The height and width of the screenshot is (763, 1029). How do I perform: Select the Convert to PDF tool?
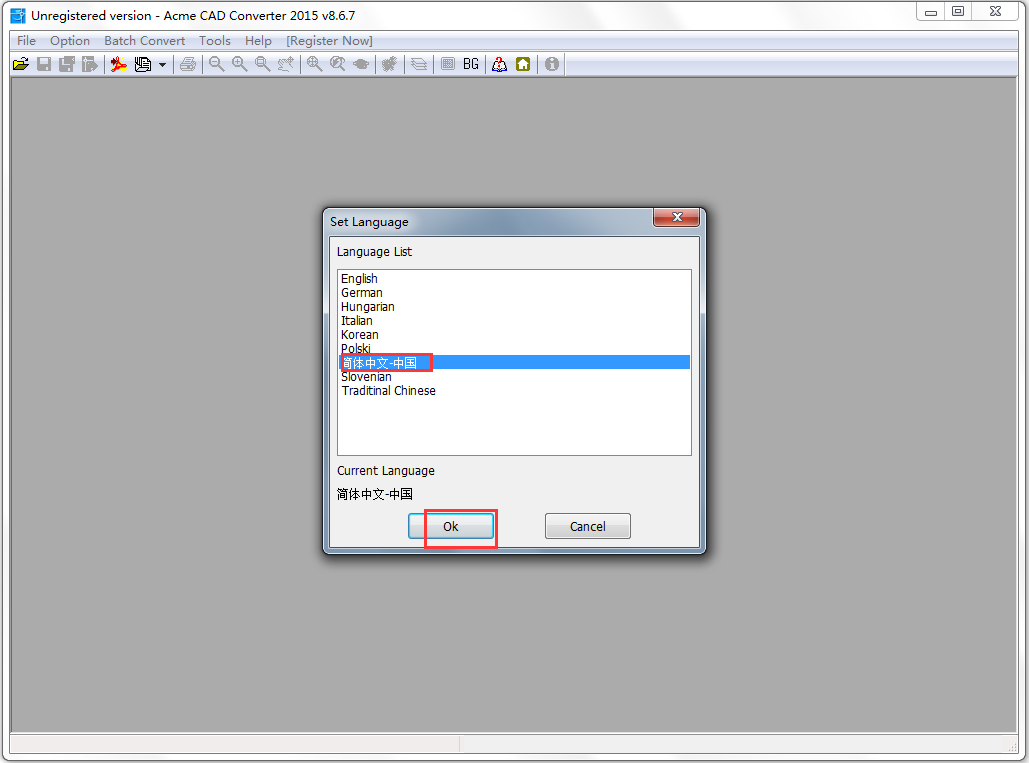(118, 64)
